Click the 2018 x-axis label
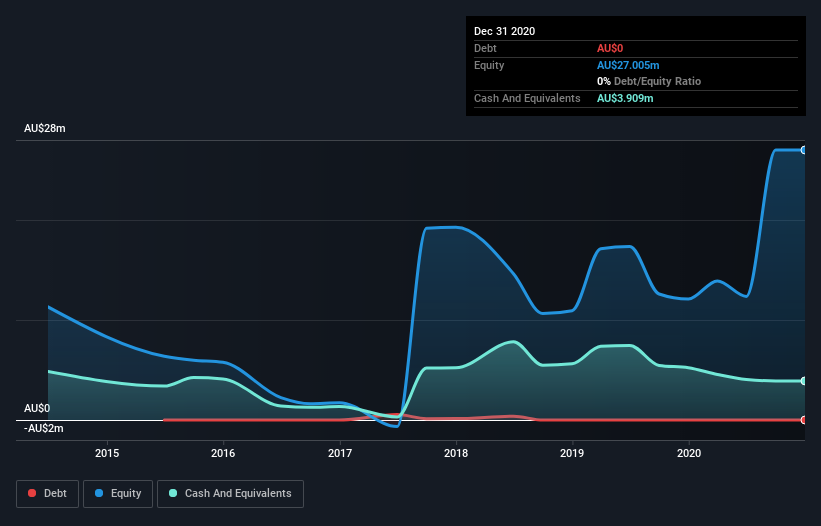Image resolution: width=821 pixels, height=526 pixels. pos(456,453)
